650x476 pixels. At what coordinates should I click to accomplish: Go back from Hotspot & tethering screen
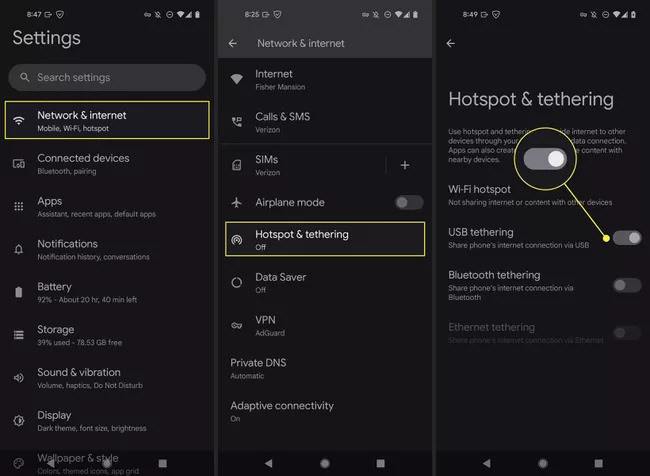click(451, 43)
